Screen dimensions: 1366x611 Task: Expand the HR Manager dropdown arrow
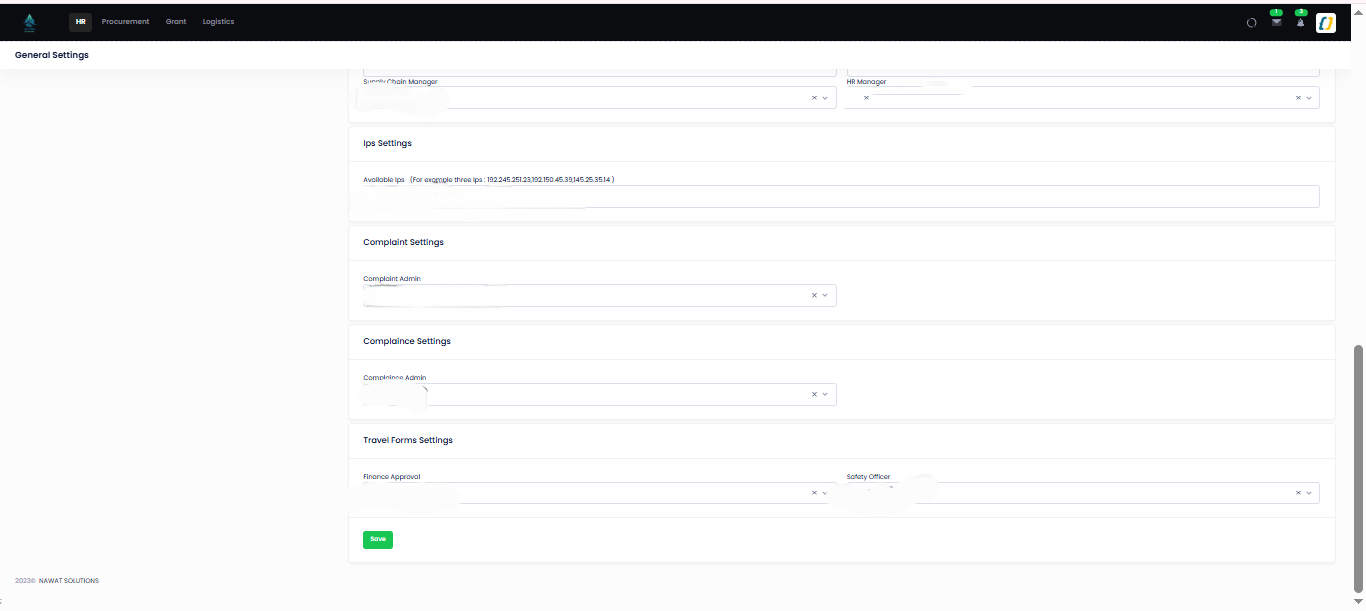pos(1309,98)
